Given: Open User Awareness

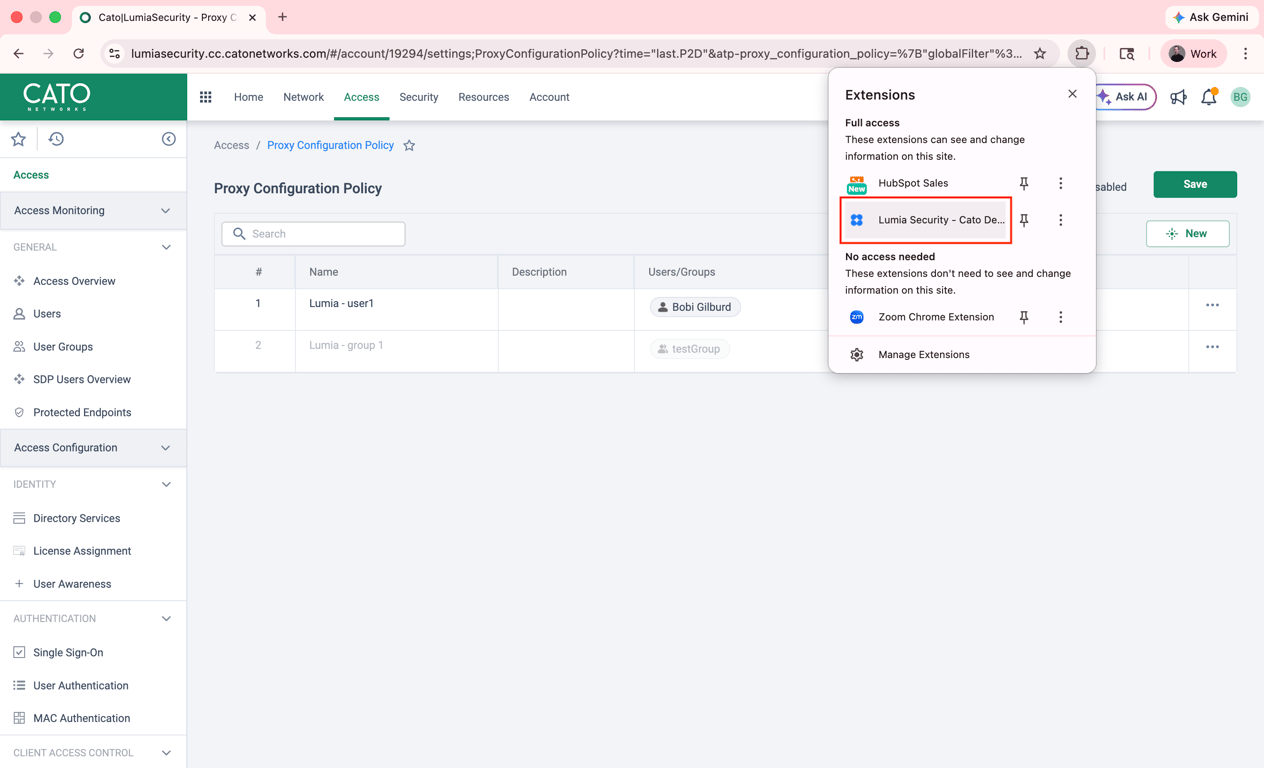Looking at the screenshot, I should [72, 584].
